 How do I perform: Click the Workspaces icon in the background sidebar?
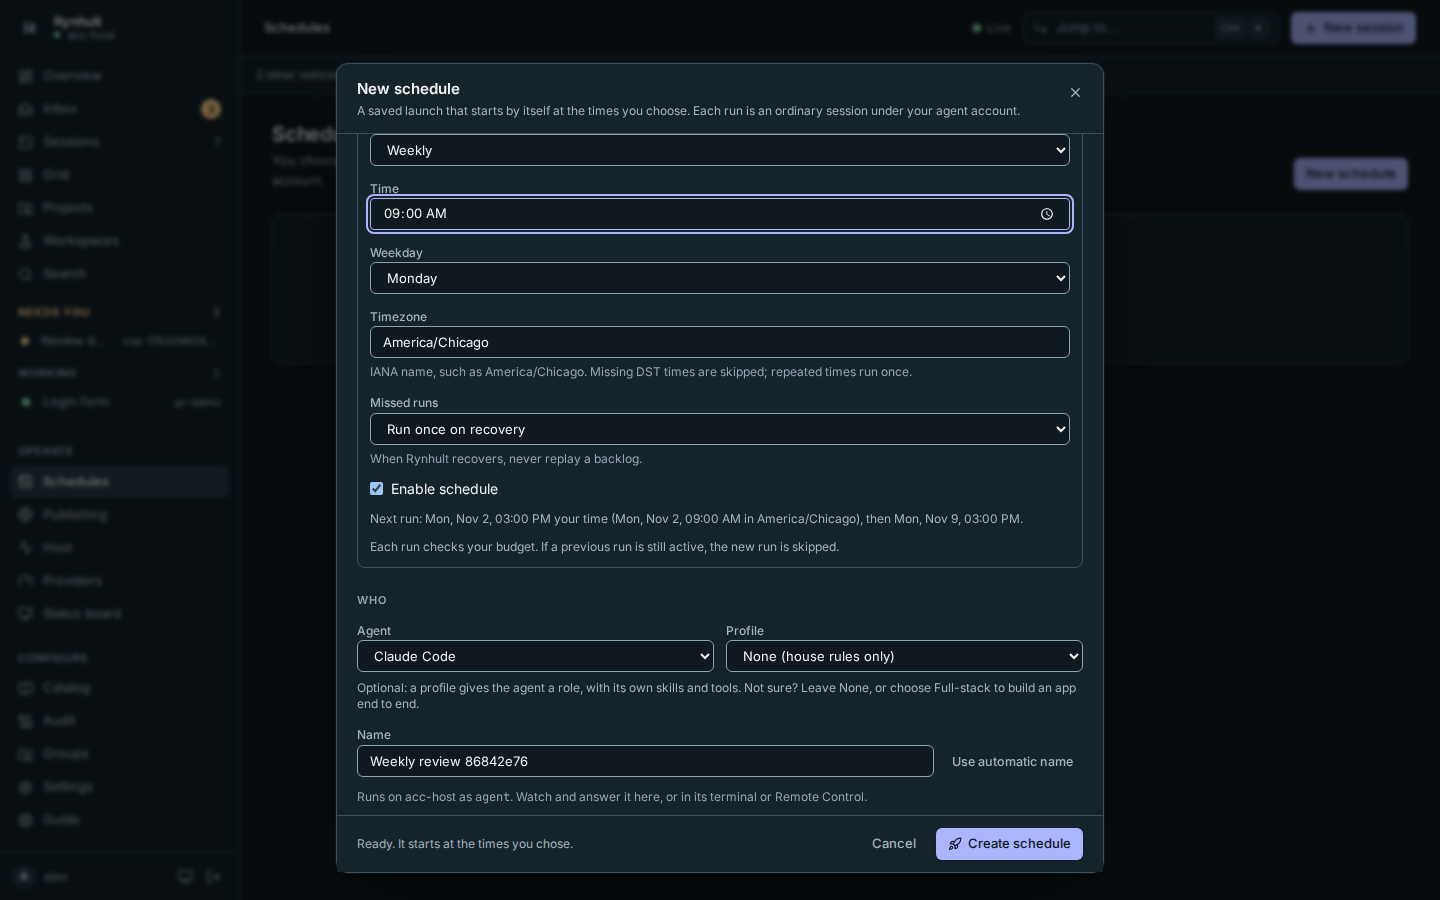pos(26,241)
